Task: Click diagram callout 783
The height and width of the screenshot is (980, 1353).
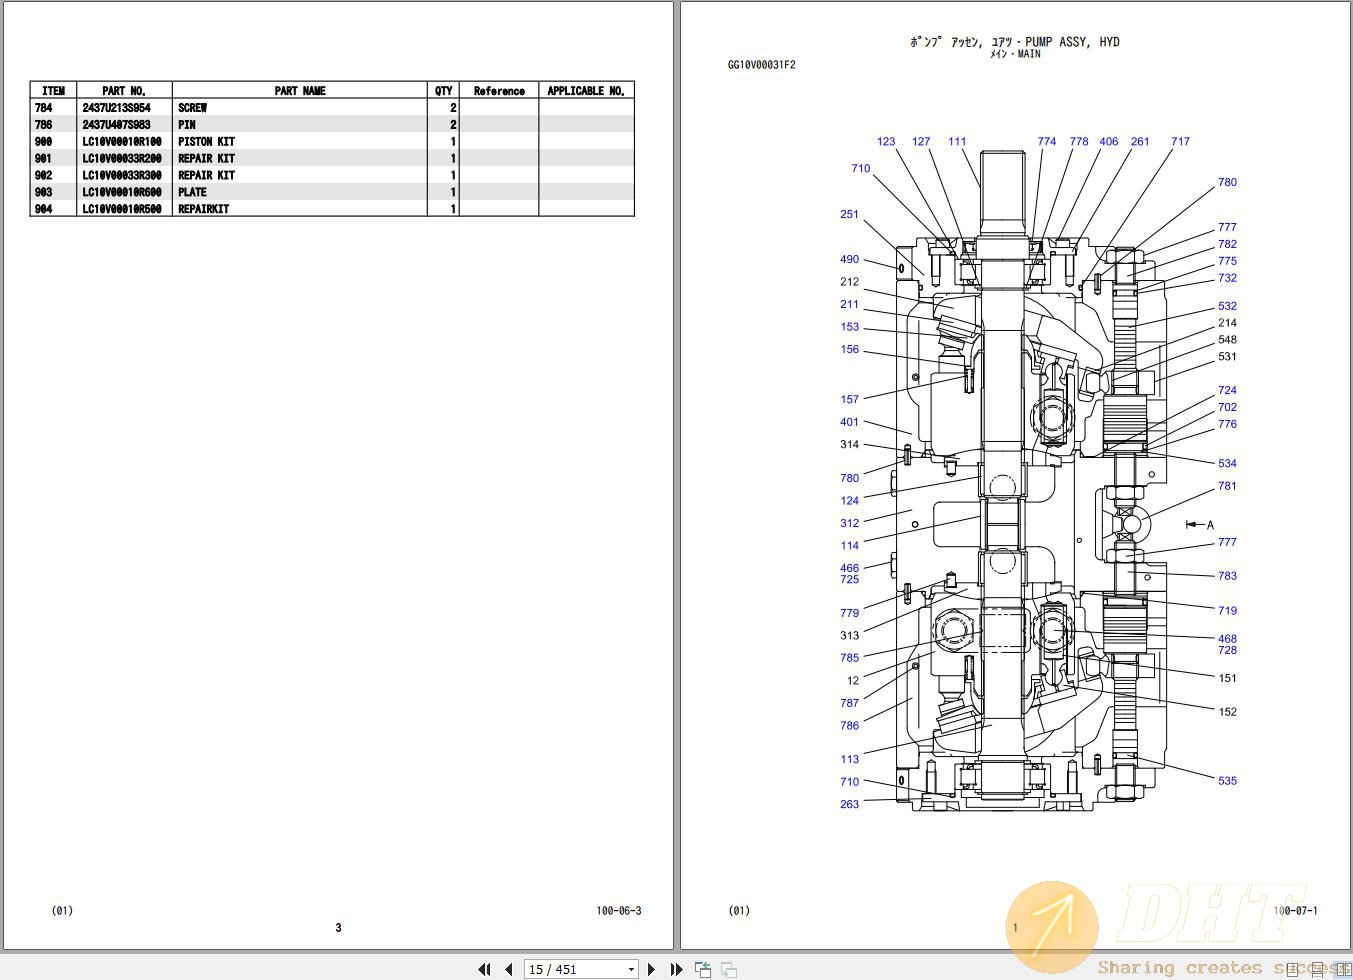Action: tap(1227, 577)
